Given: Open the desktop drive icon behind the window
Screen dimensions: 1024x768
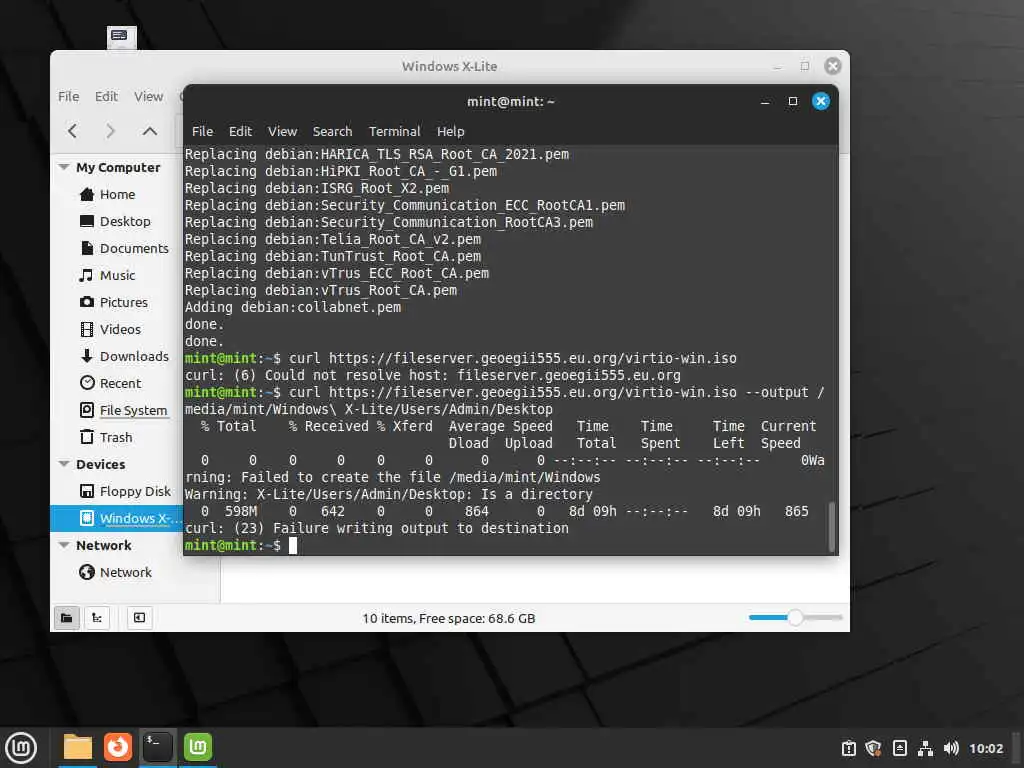Looking at the screenshot, I should click(x=121, y=37).
